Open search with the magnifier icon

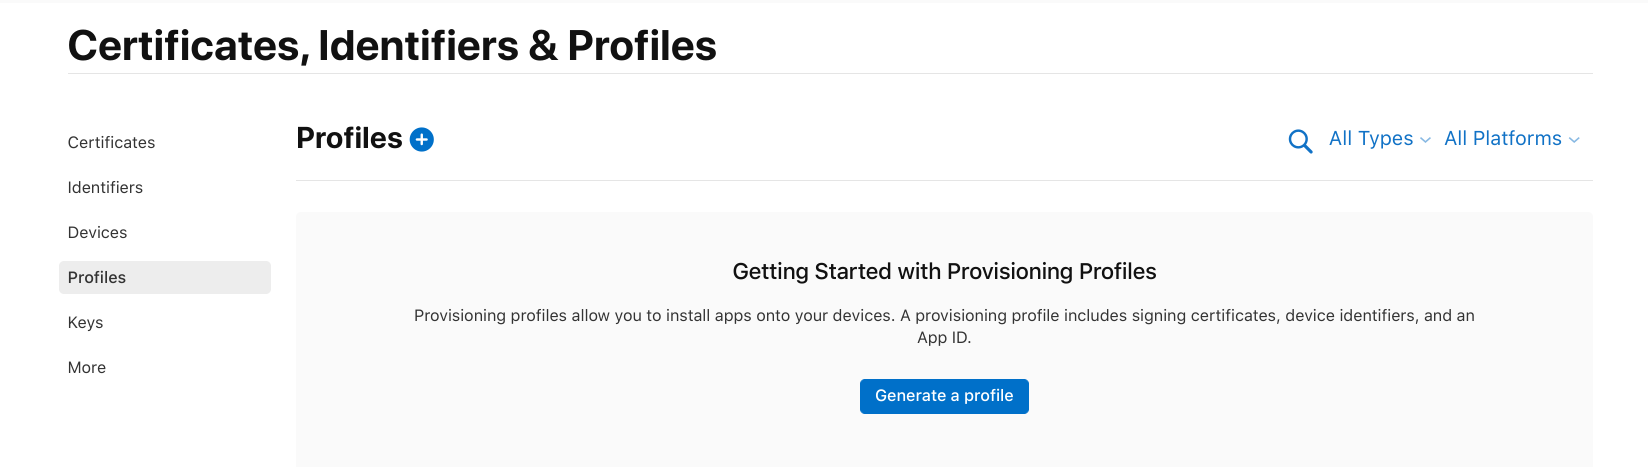1300,141
